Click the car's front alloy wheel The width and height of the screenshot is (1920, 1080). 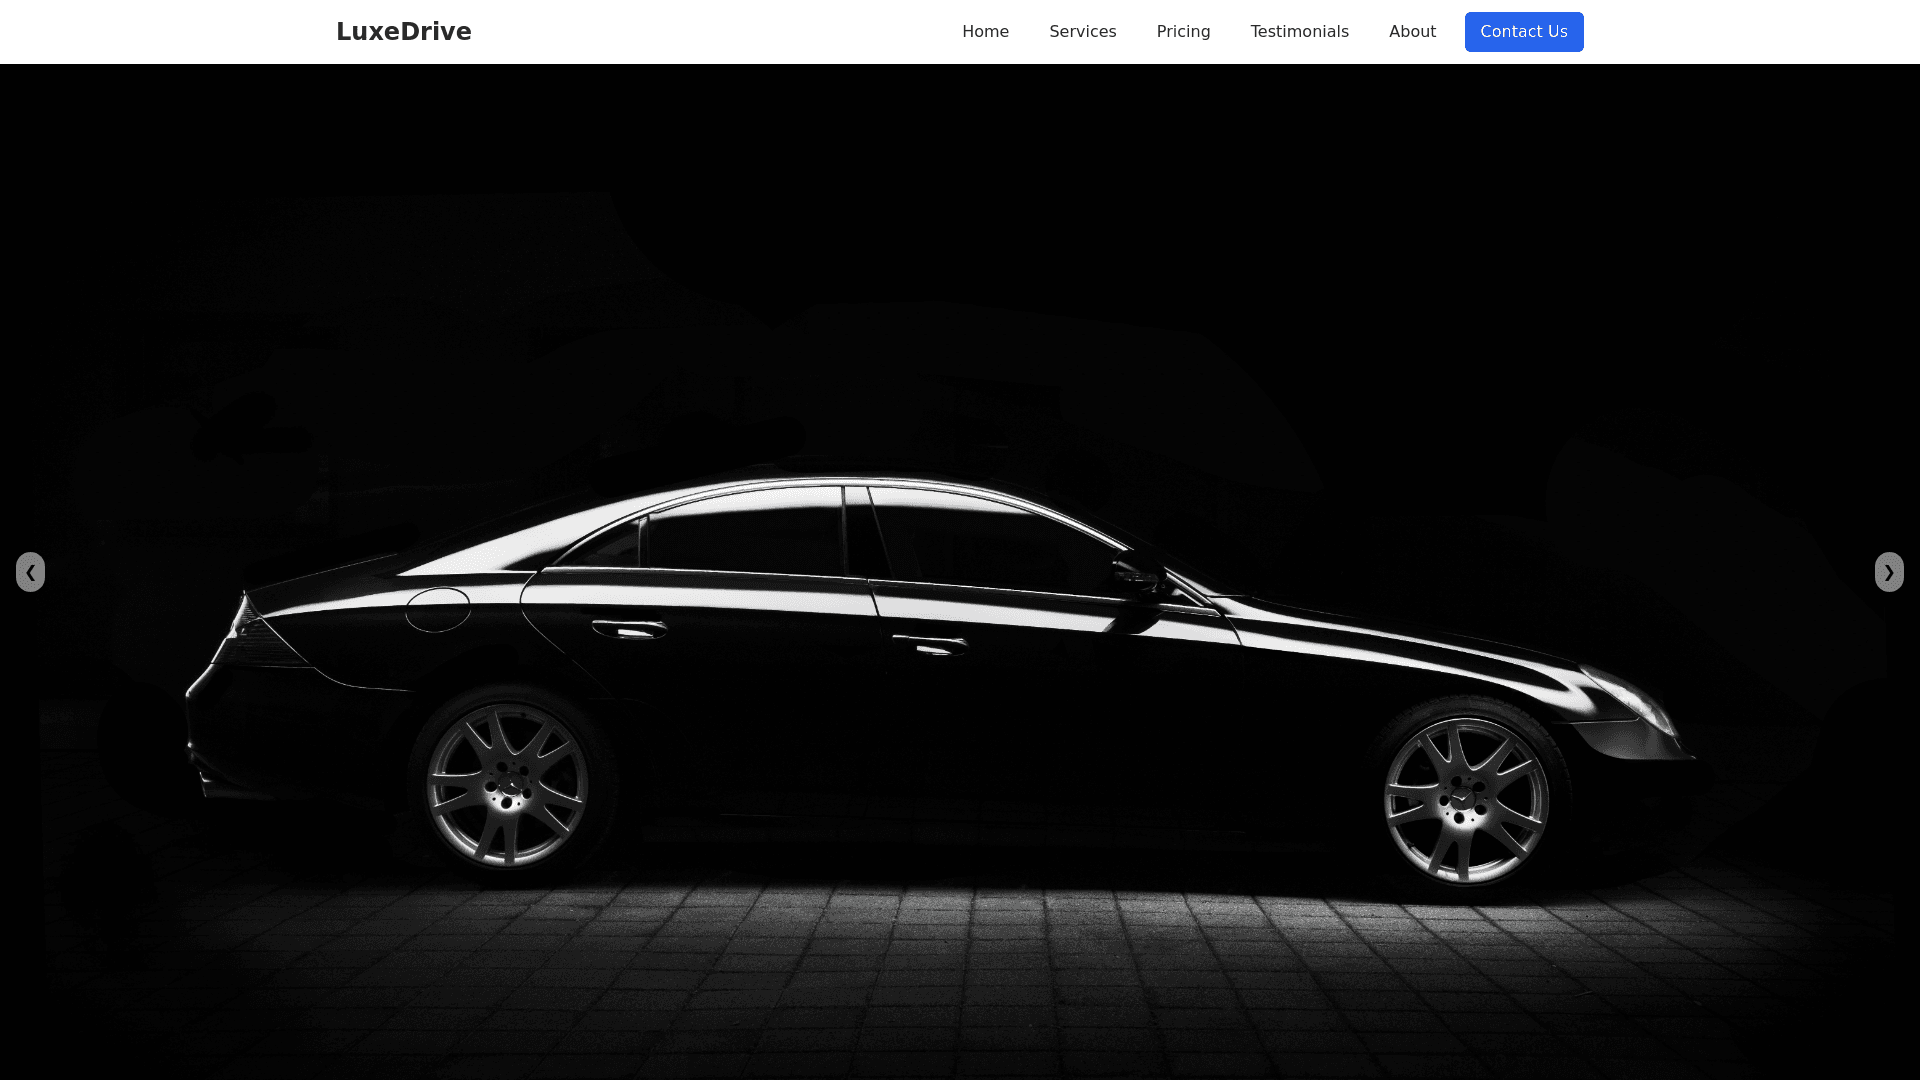[1465, 800]
